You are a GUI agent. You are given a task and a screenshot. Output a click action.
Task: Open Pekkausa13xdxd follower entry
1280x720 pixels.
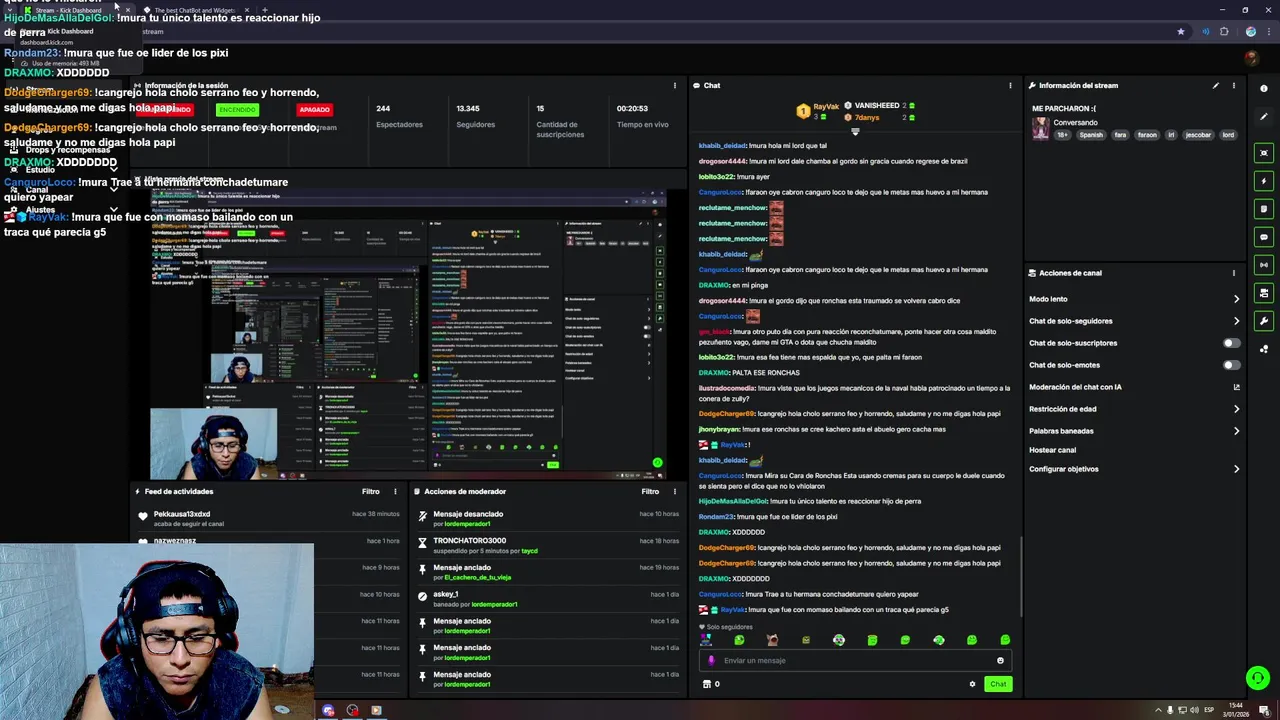[x=182, y=514]
